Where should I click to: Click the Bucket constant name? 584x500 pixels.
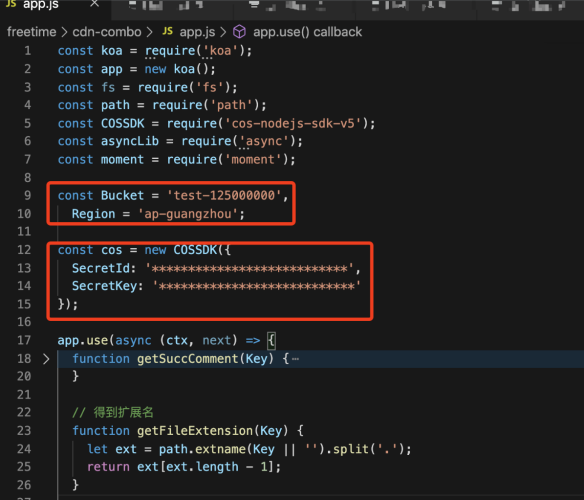pos(122,195)
